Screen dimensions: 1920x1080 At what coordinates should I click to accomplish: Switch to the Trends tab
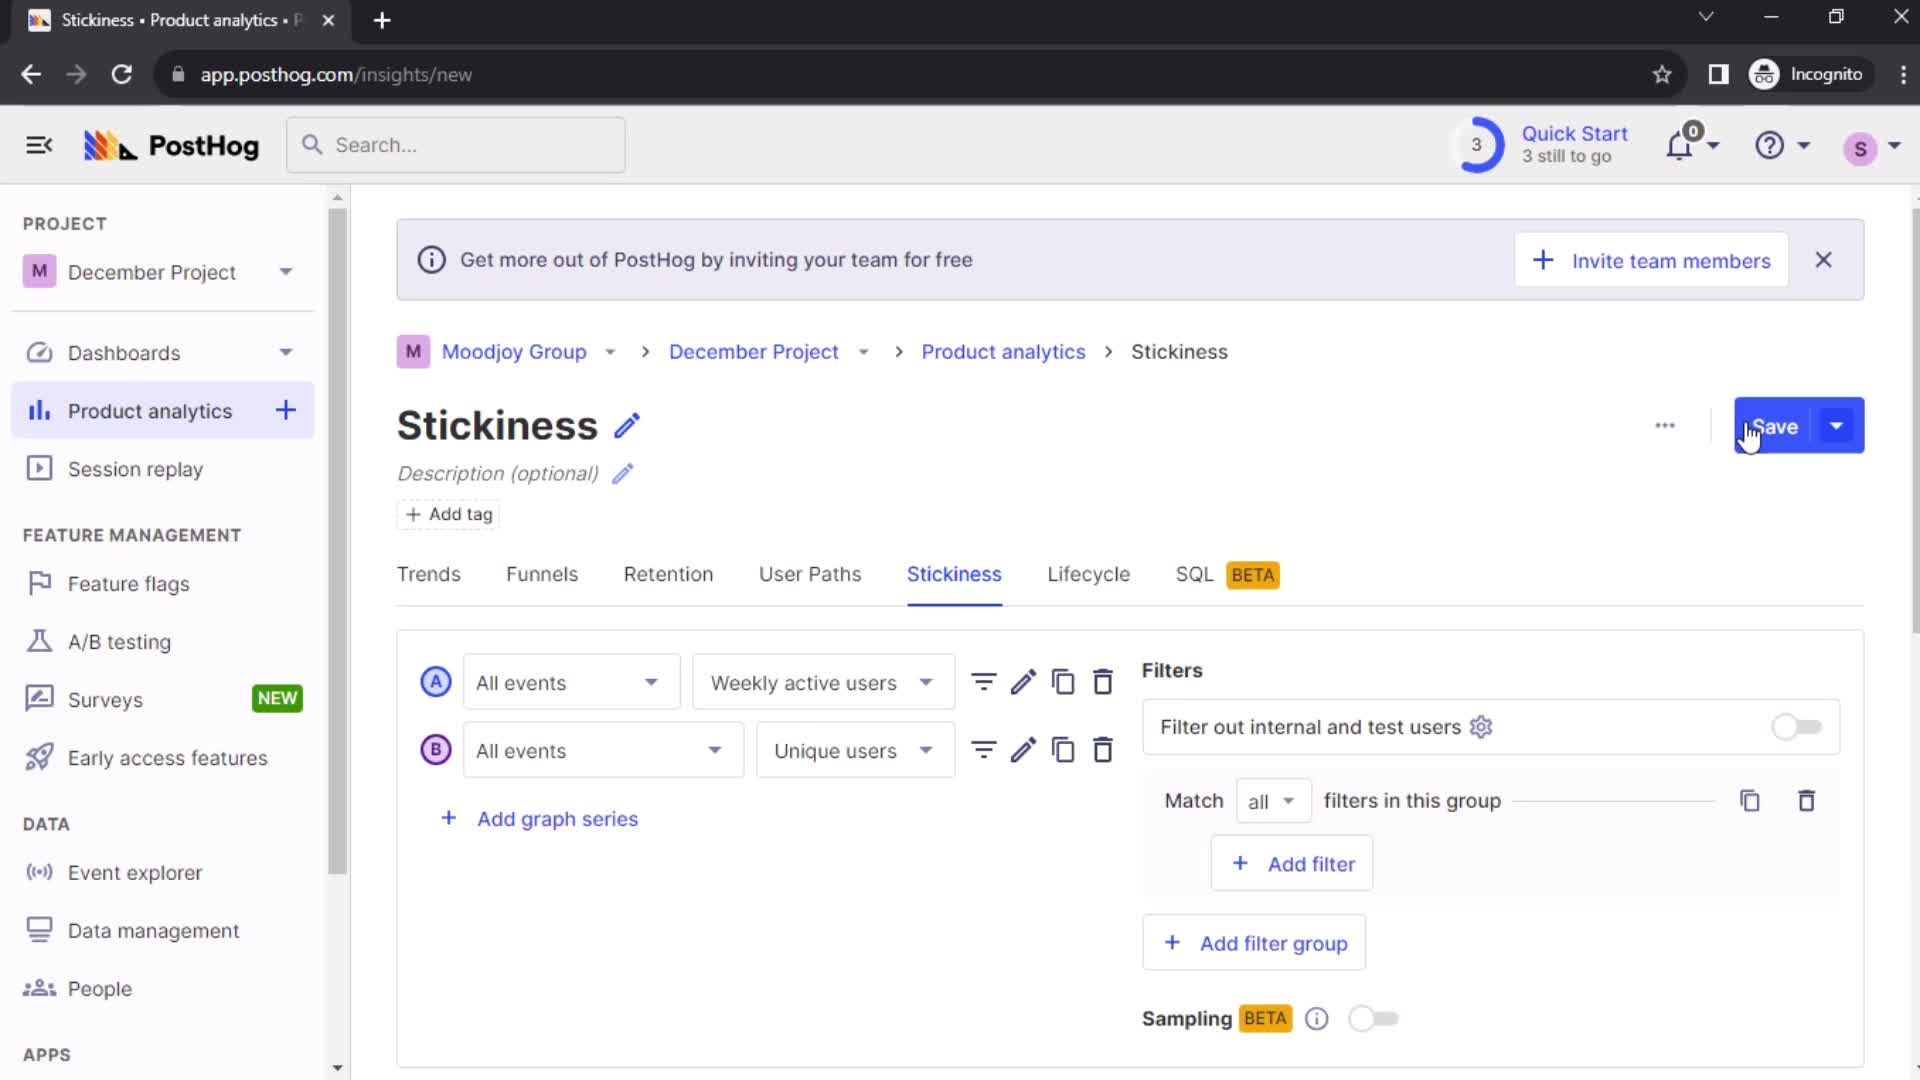coord(429,575)
